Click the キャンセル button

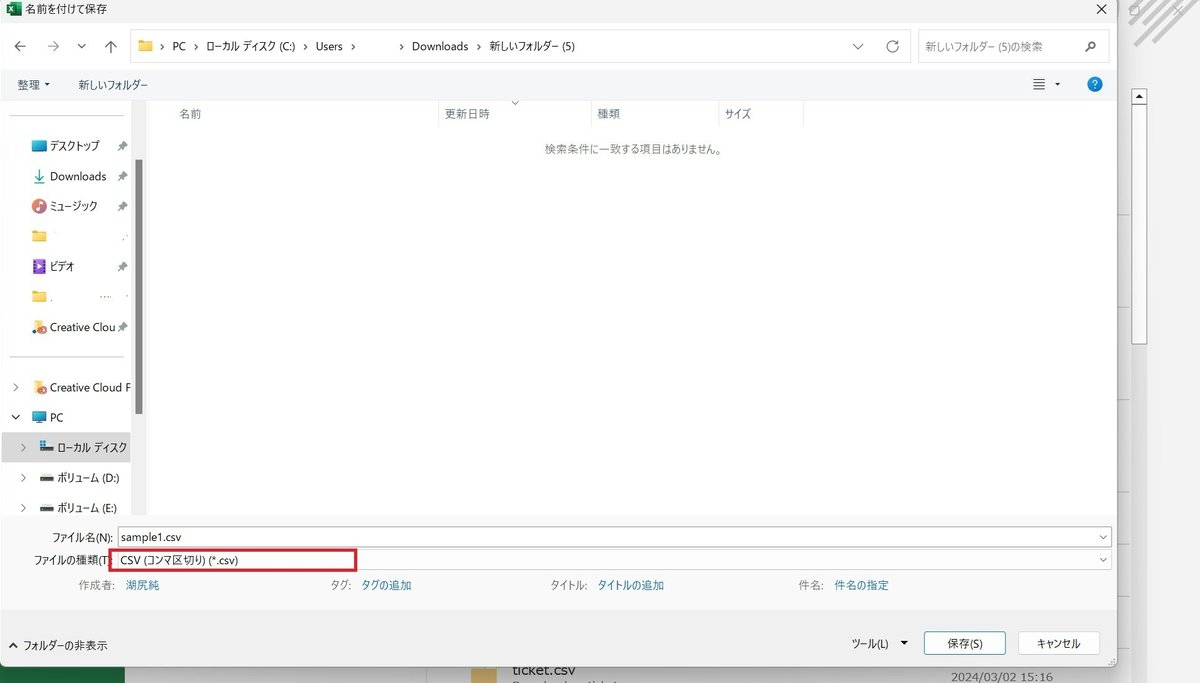coord(1059,643)
